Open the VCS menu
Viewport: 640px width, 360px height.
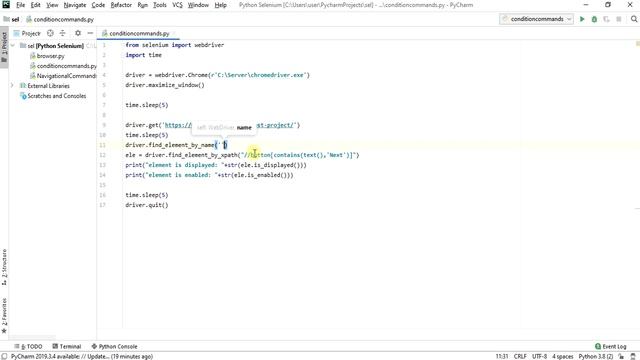click(x=177, y=5)
